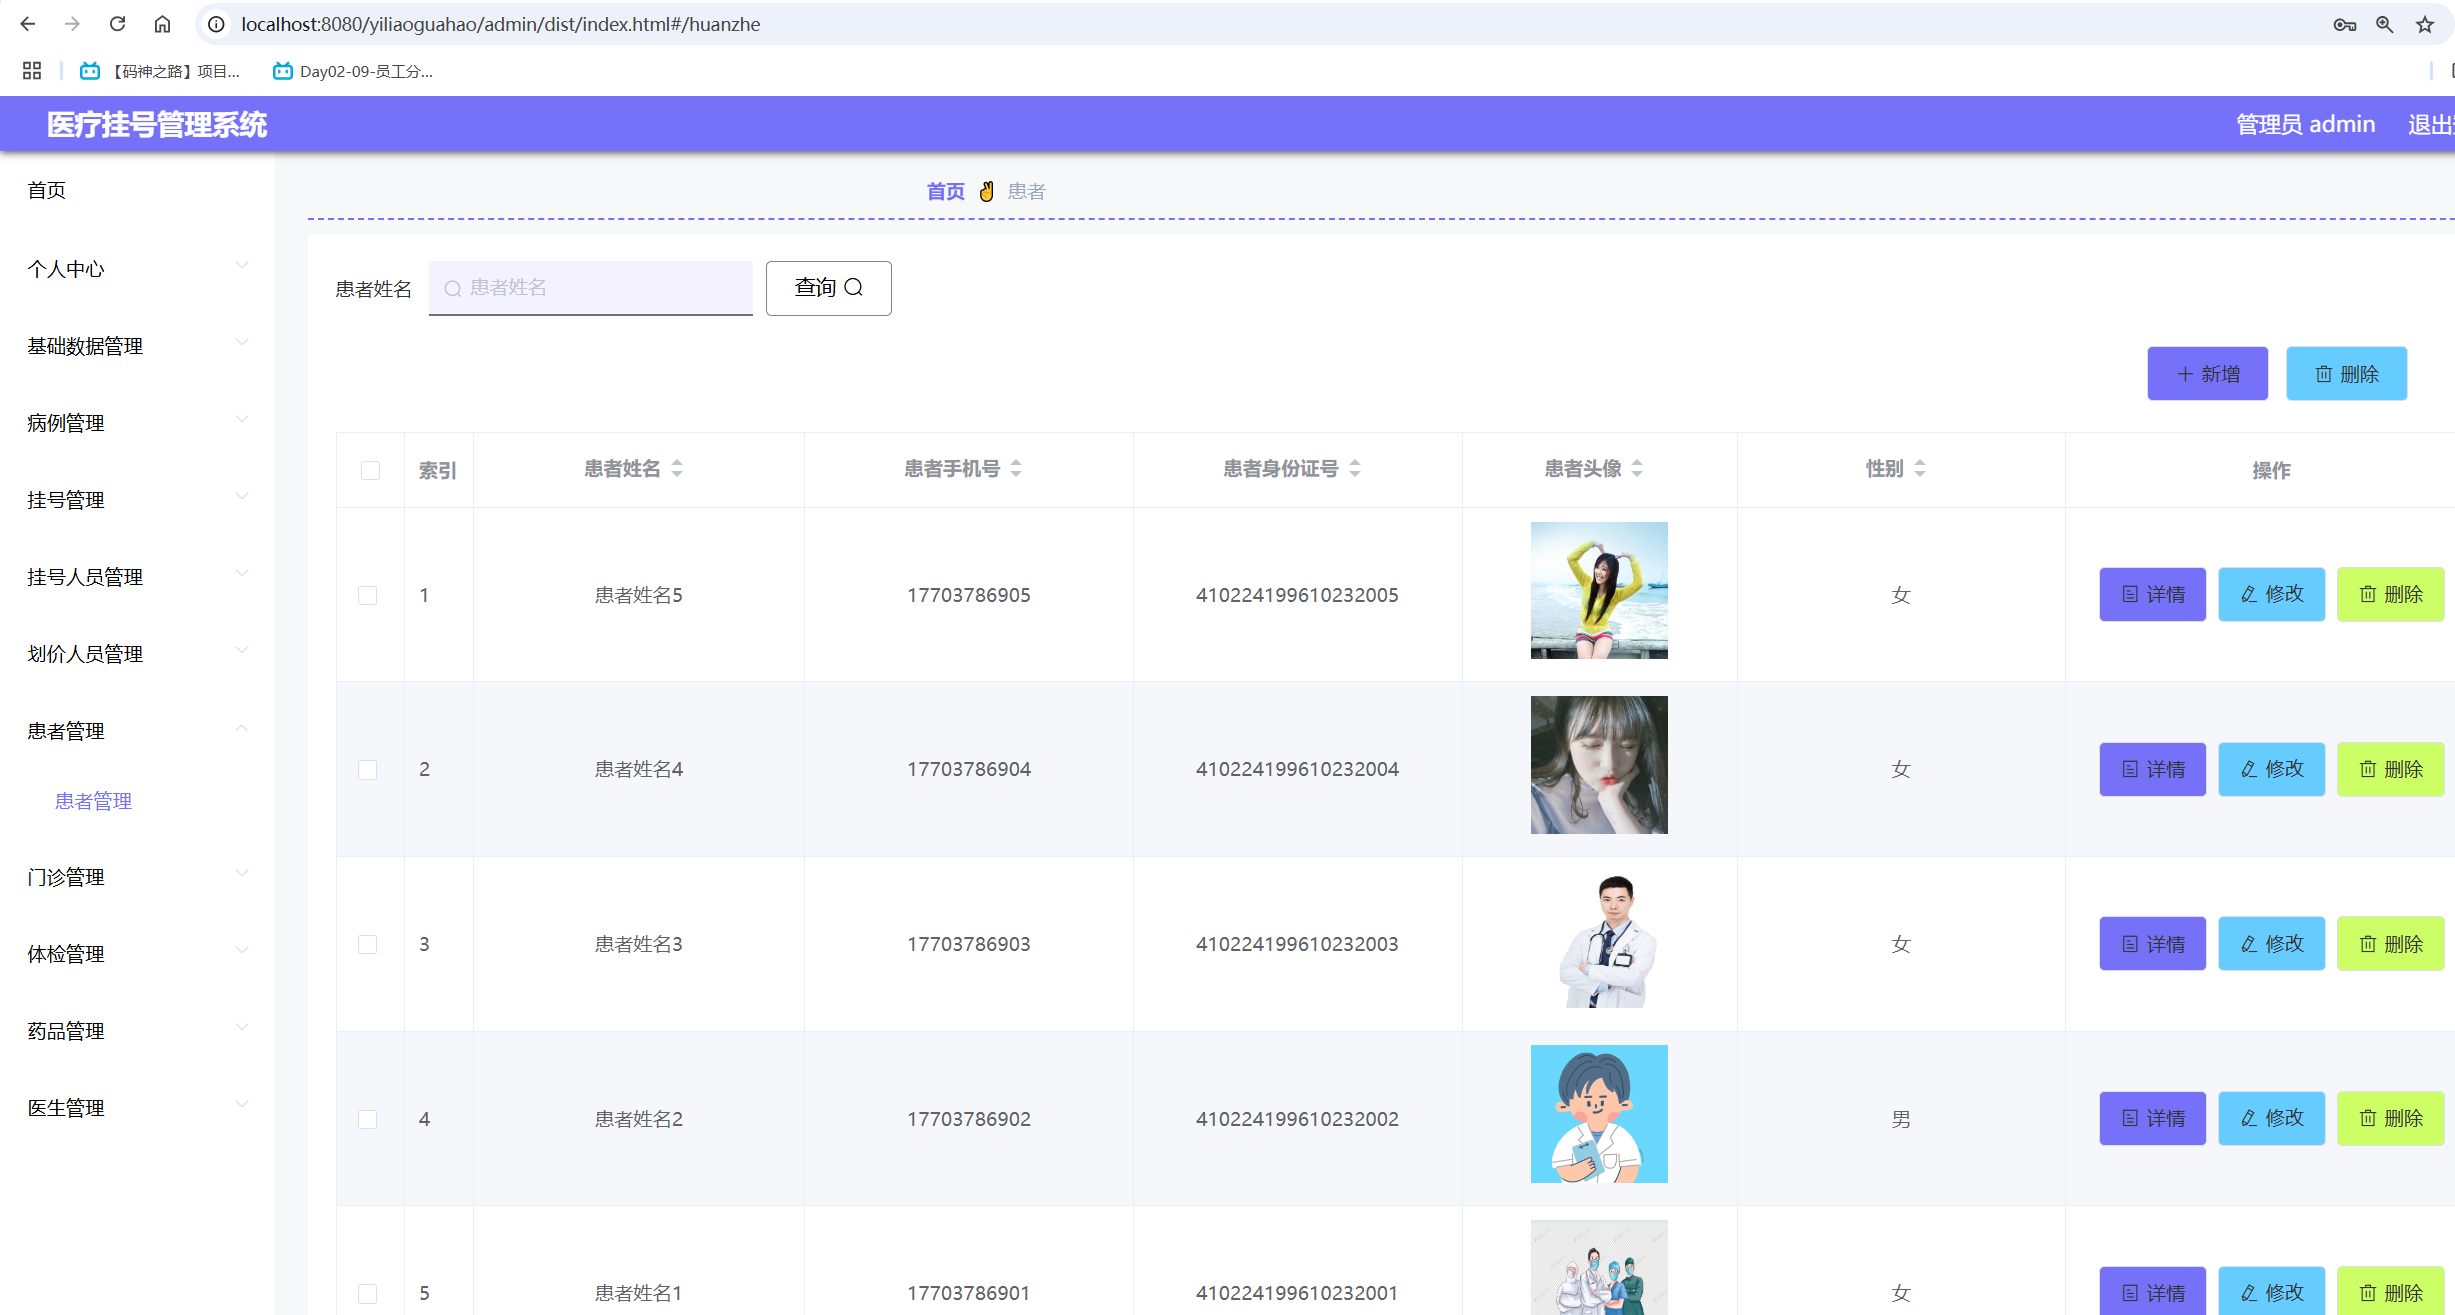The image size is (2455, 1315).
Task: Open browser home page icon
Action: tap(162, 24)
